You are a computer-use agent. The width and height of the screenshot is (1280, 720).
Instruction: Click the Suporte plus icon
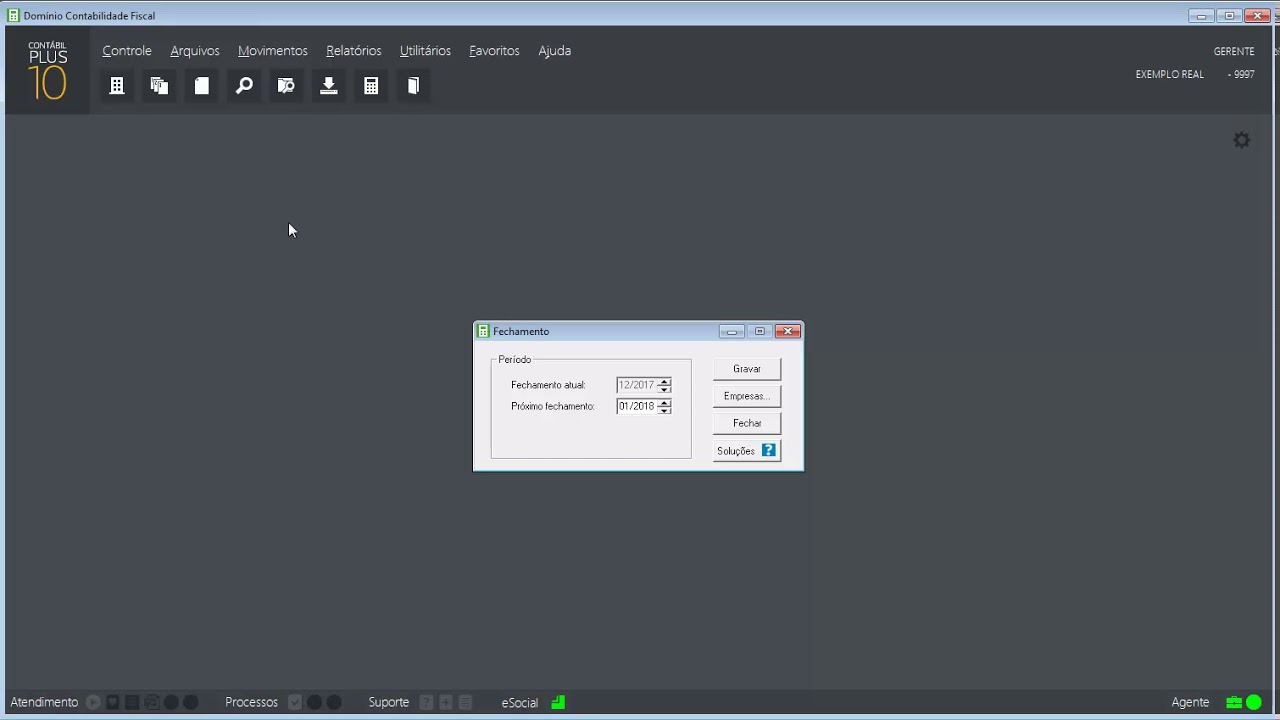click(446, 702)
